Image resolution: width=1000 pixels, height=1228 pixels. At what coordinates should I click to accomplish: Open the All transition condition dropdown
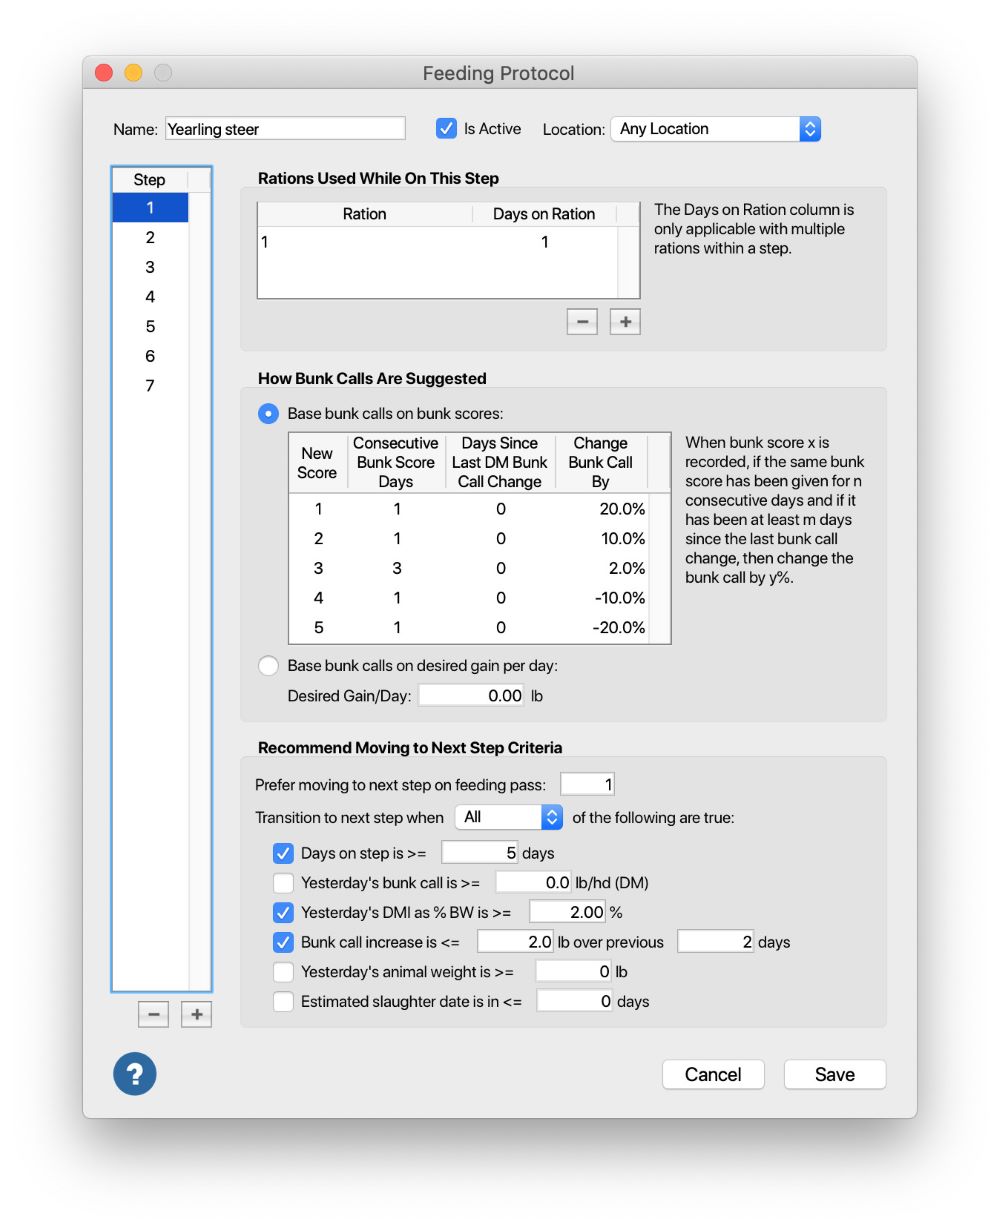[509, 817]
